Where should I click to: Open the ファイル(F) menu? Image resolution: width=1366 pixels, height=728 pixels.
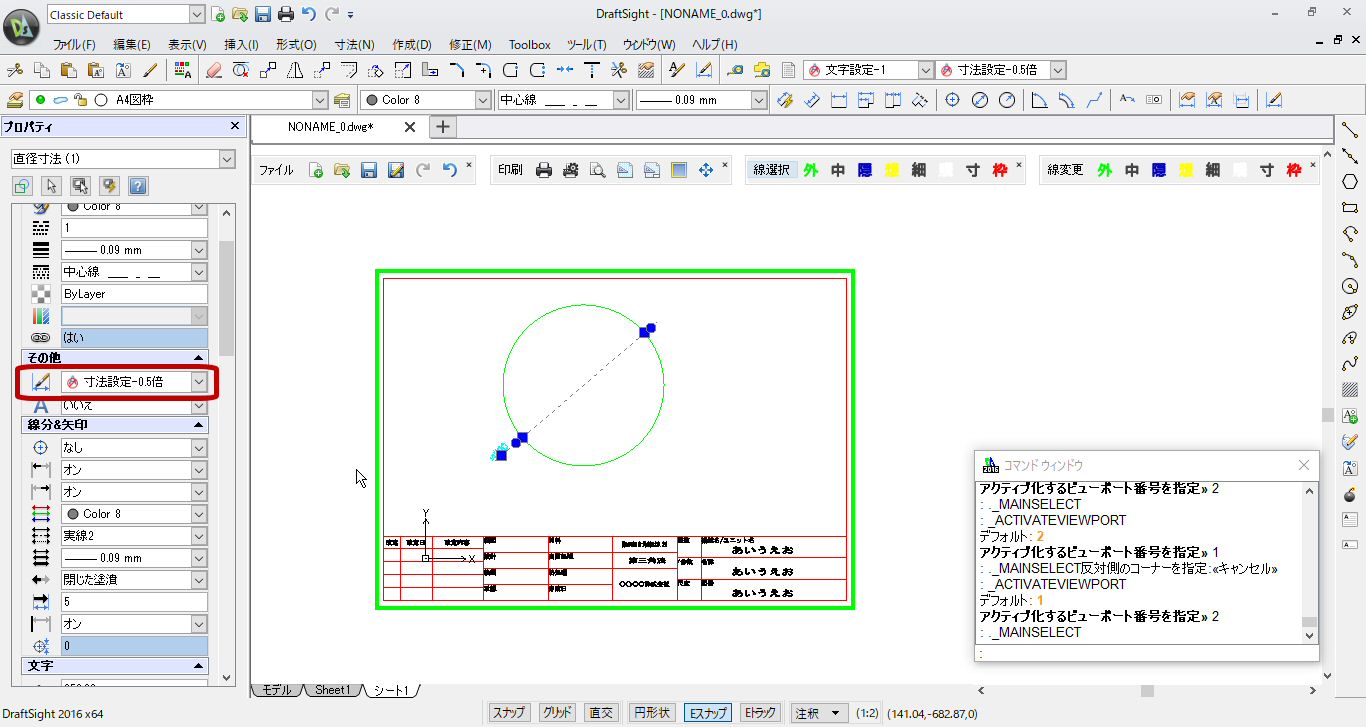pos(74,45)
